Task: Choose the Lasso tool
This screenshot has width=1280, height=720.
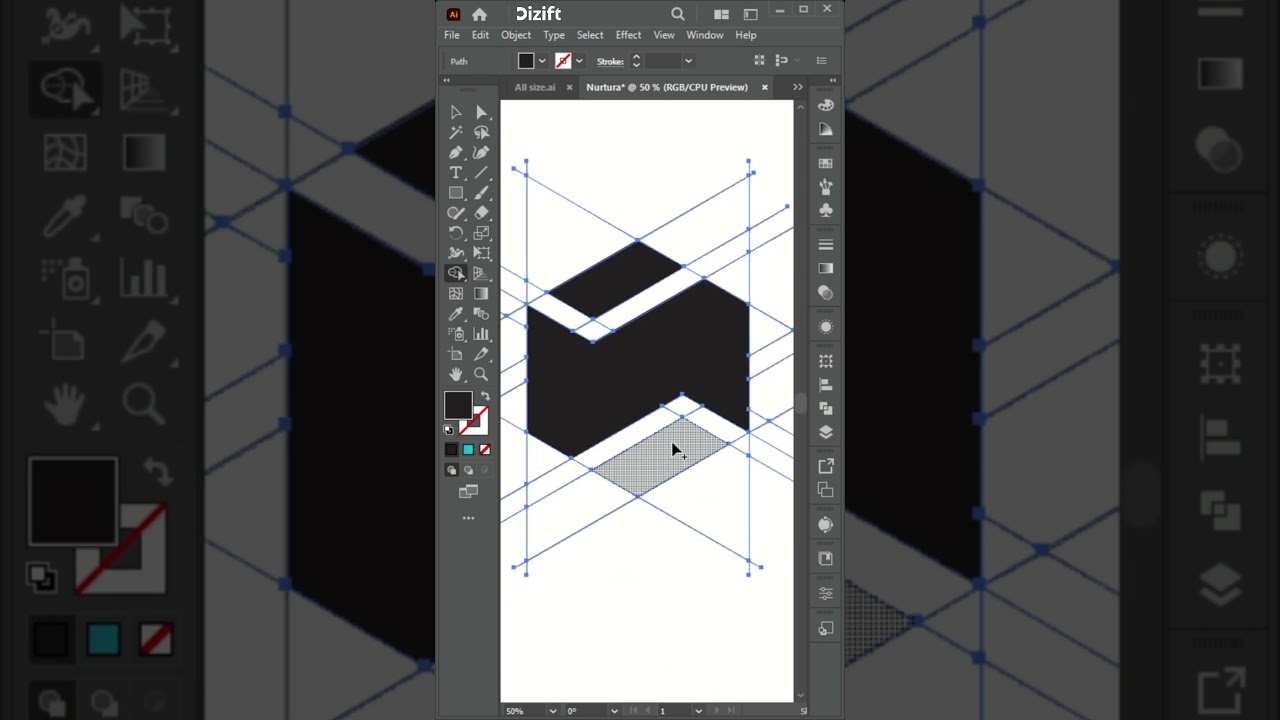Action: pos(481,132)
